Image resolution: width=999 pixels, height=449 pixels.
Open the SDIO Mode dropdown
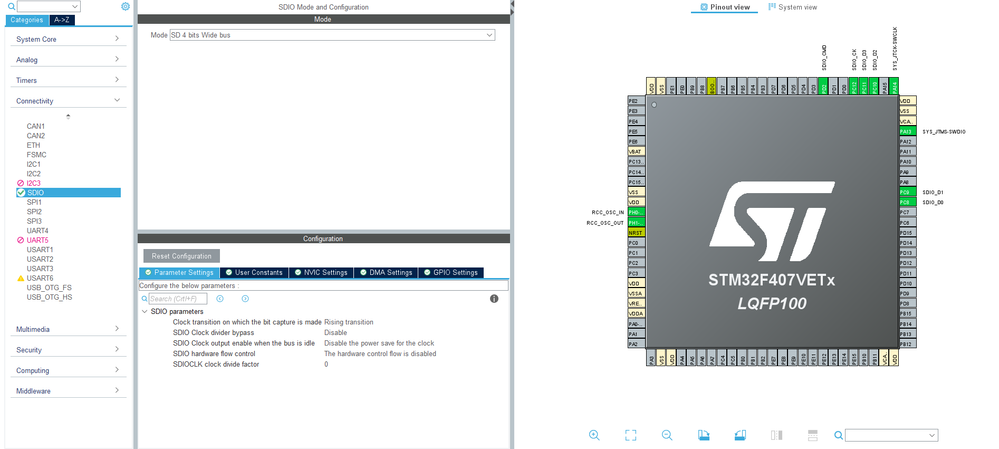point(332,35)
